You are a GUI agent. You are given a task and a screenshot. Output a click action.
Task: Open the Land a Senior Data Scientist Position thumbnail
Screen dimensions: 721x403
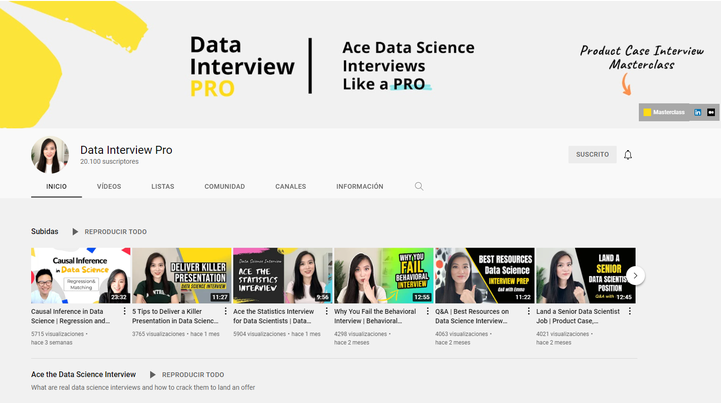point(586,276)
